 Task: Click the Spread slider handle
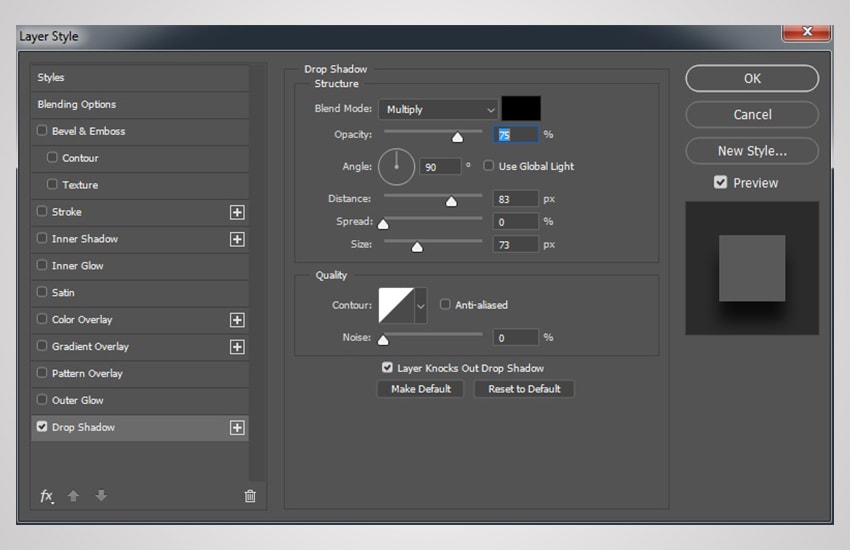coord(383,224)
